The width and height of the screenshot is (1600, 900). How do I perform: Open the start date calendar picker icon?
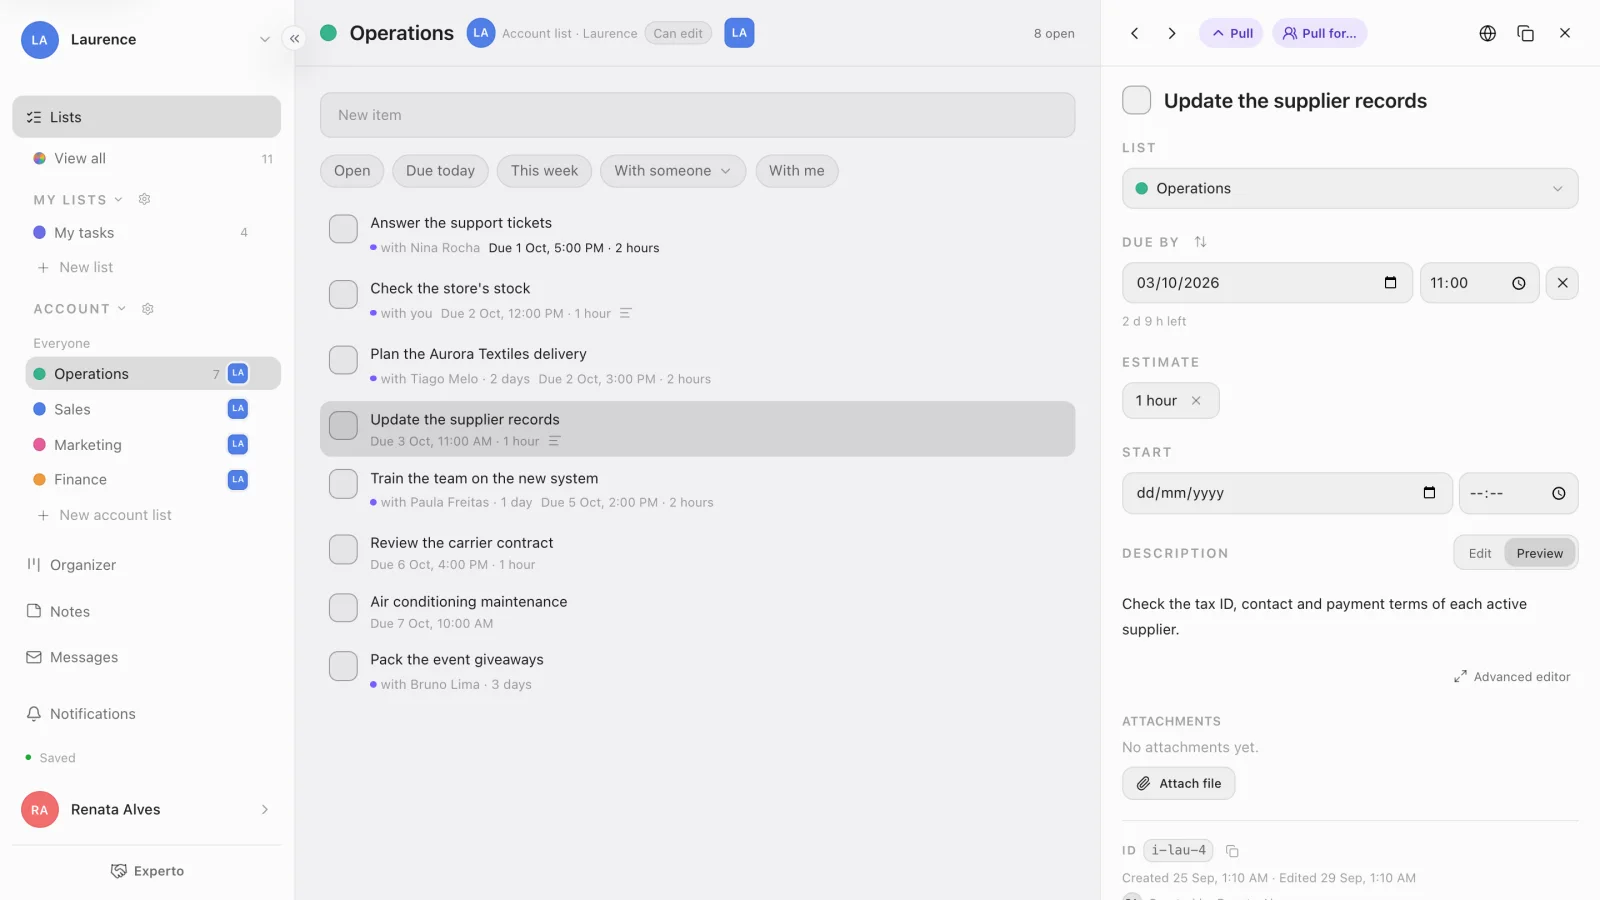1429,493
